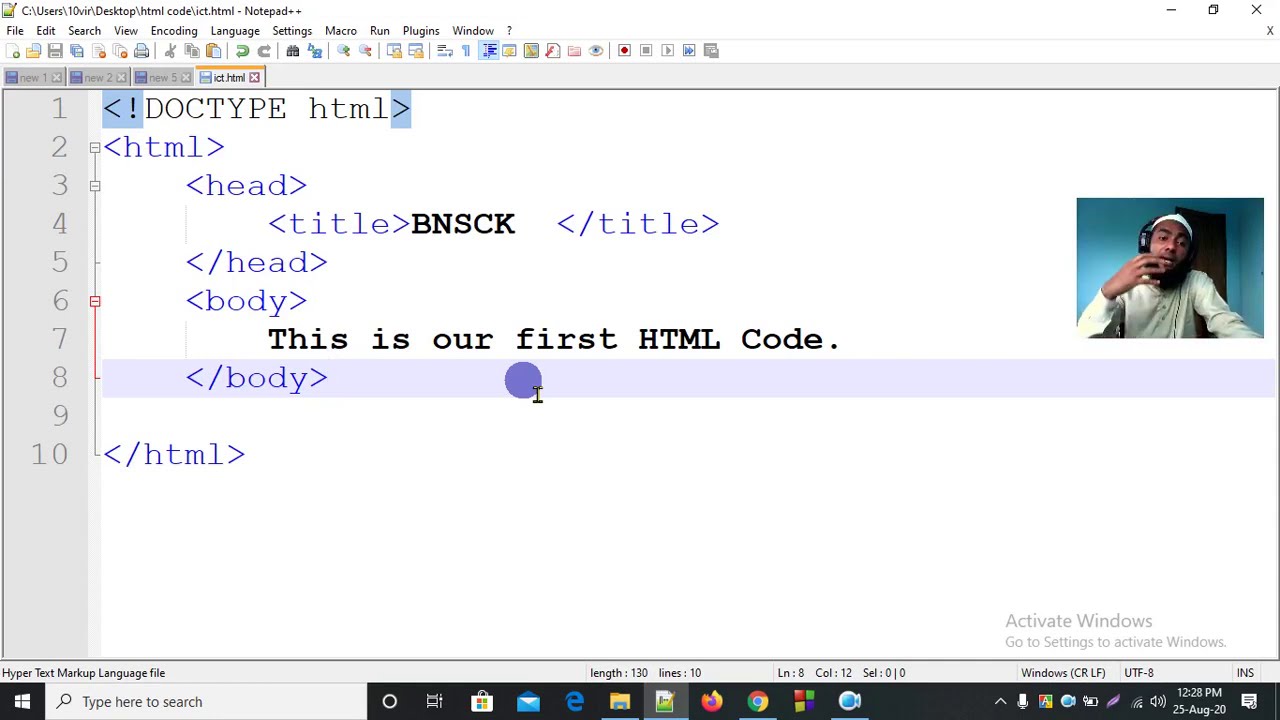Switch to the new 1 tab

point(33,78)
